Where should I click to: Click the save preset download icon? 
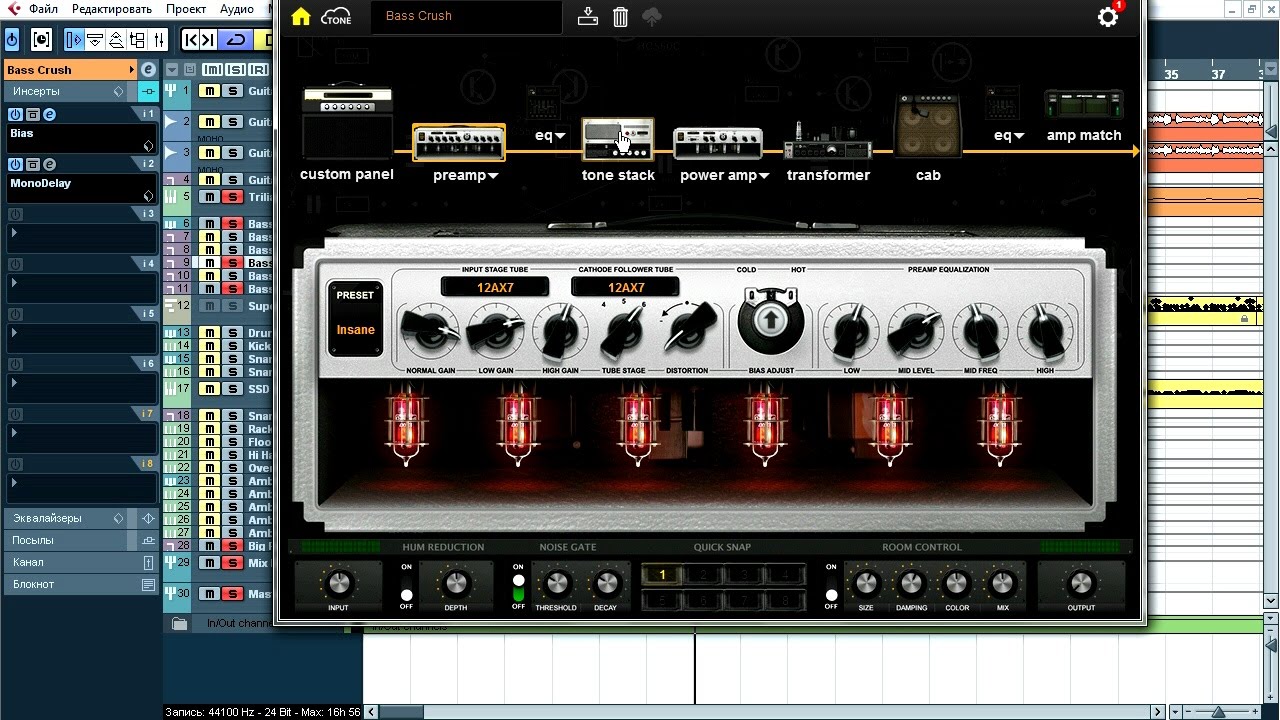point(588,16)
